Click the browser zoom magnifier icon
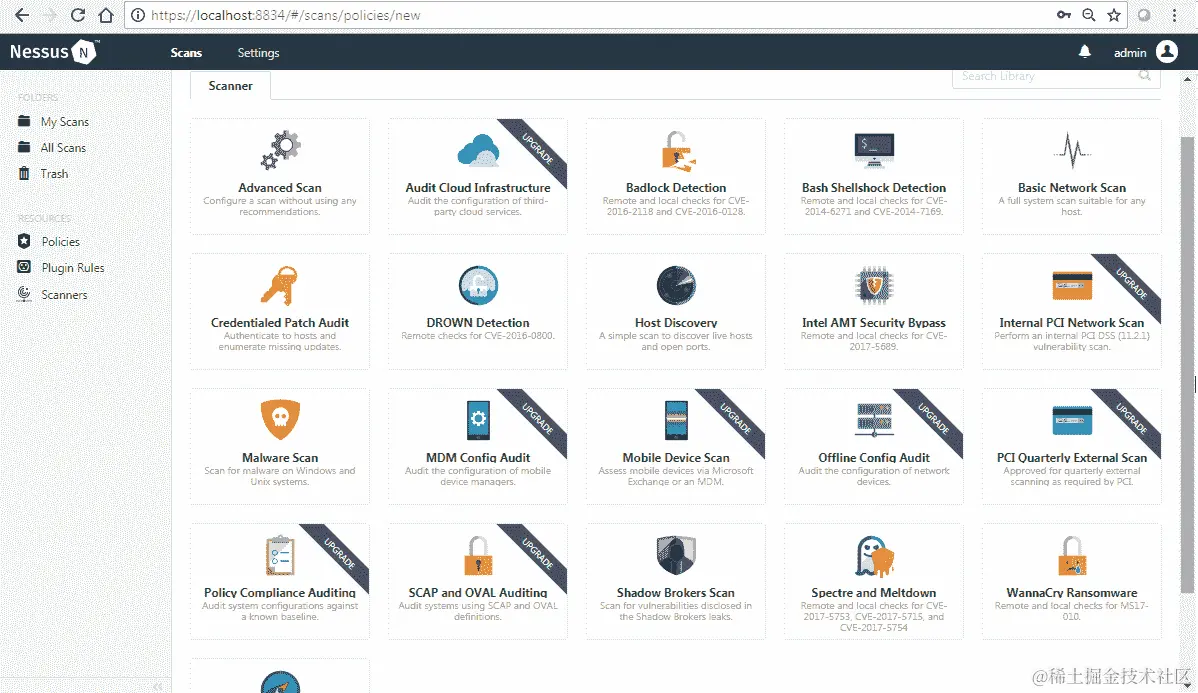Image resolution: width=1198 pixels, height=693 pixels. (x=1089, y=15)
